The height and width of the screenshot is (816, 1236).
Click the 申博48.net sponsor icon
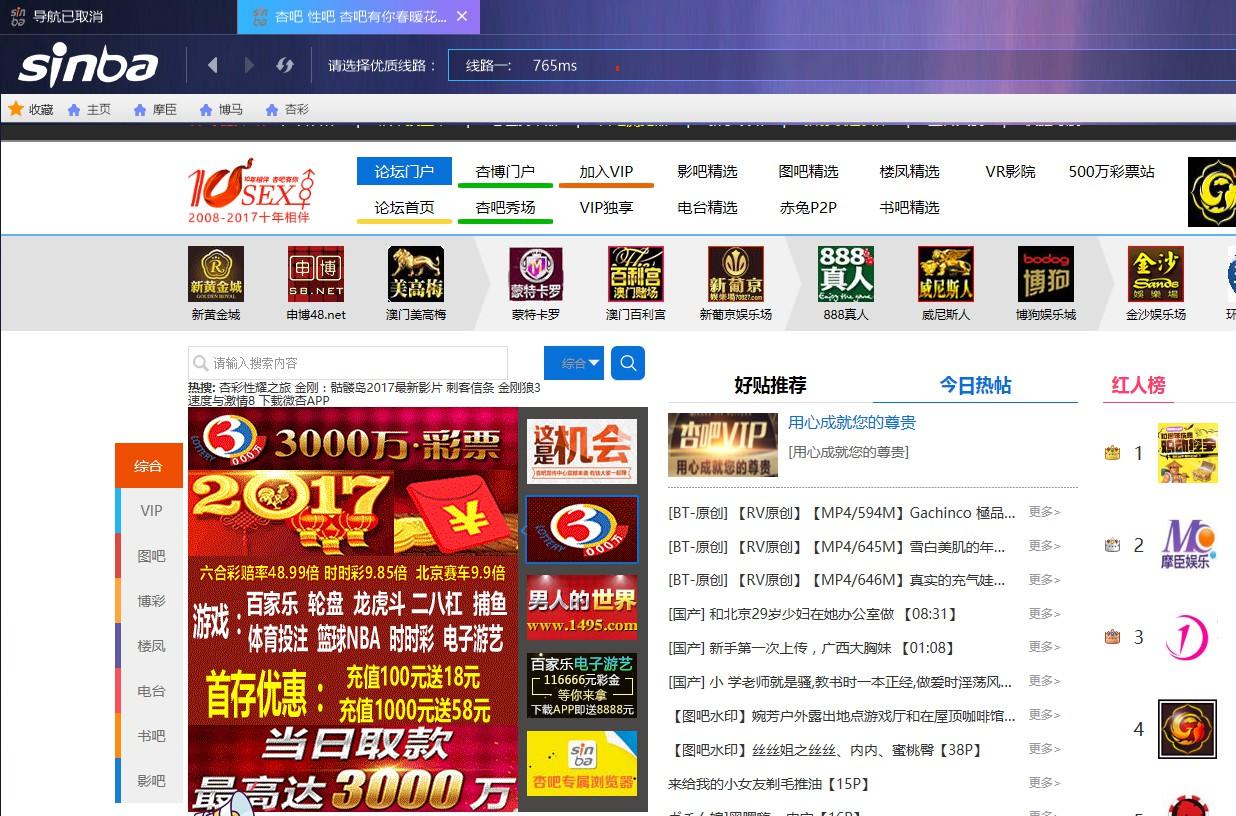click(x=316, y=274)
